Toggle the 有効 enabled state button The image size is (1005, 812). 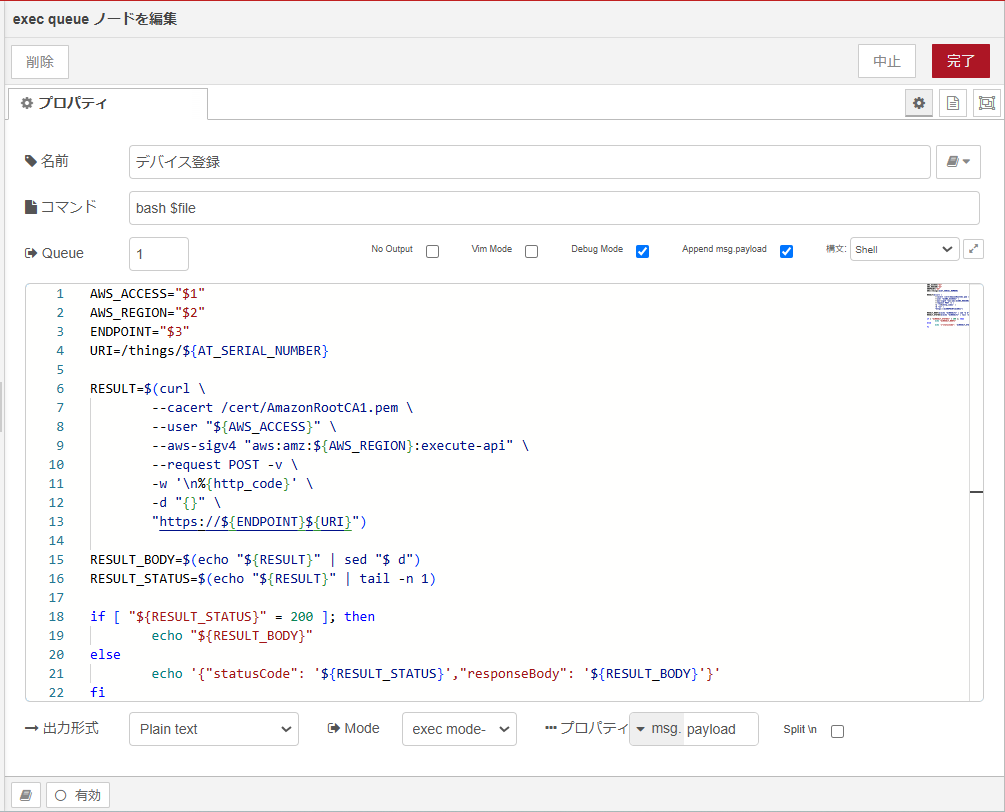(78, 795)
